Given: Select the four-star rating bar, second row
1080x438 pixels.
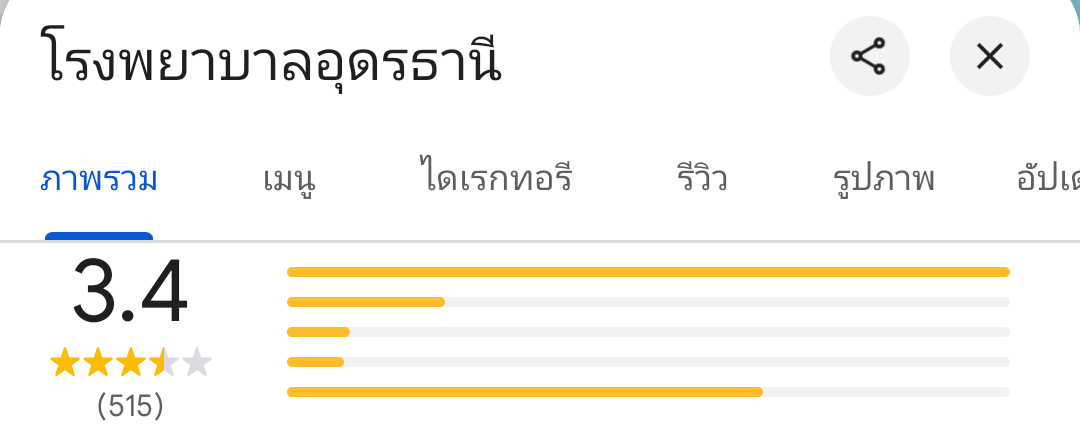Looking at the screenshot, I should 648,301.
